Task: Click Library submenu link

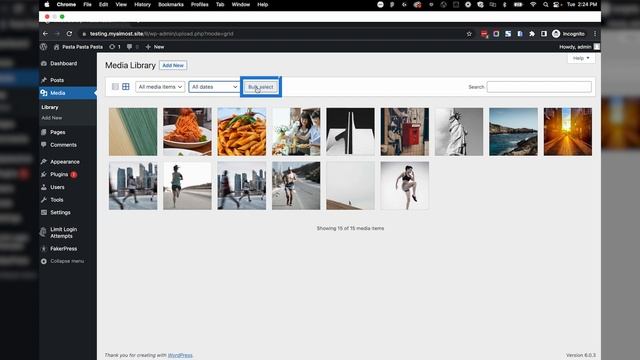Action: pyautogui.click(x=50, y=107)
